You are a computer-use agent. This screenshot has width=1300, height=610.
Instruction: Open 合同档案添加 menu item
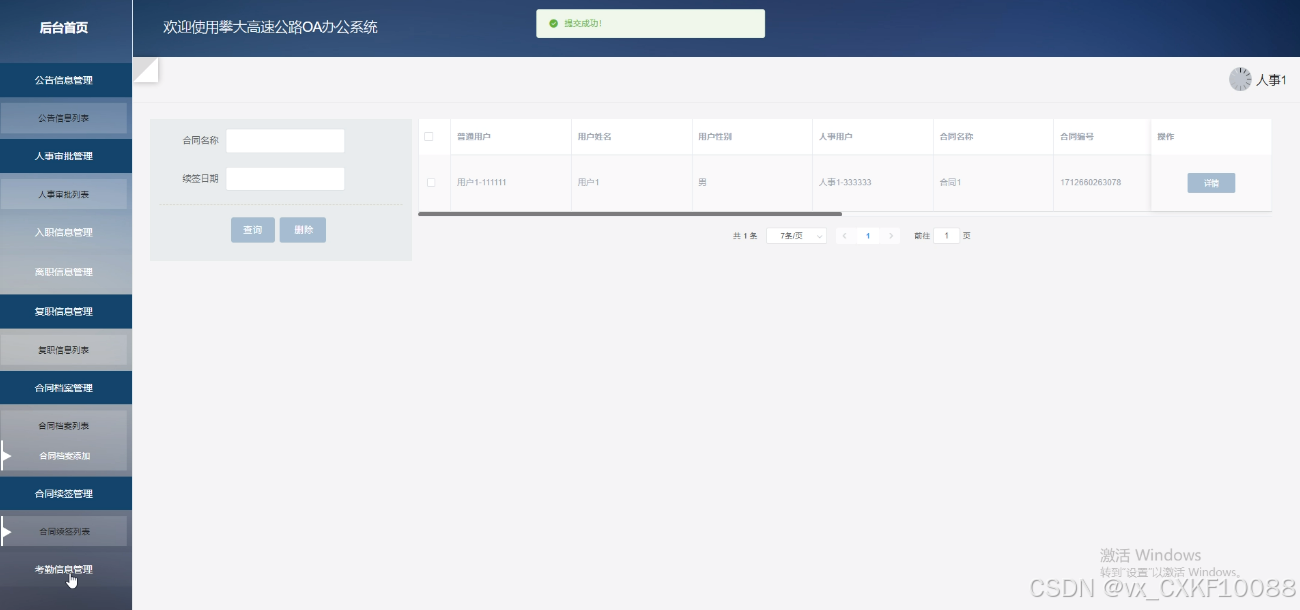pyautogui.click(x=64, y=456)
